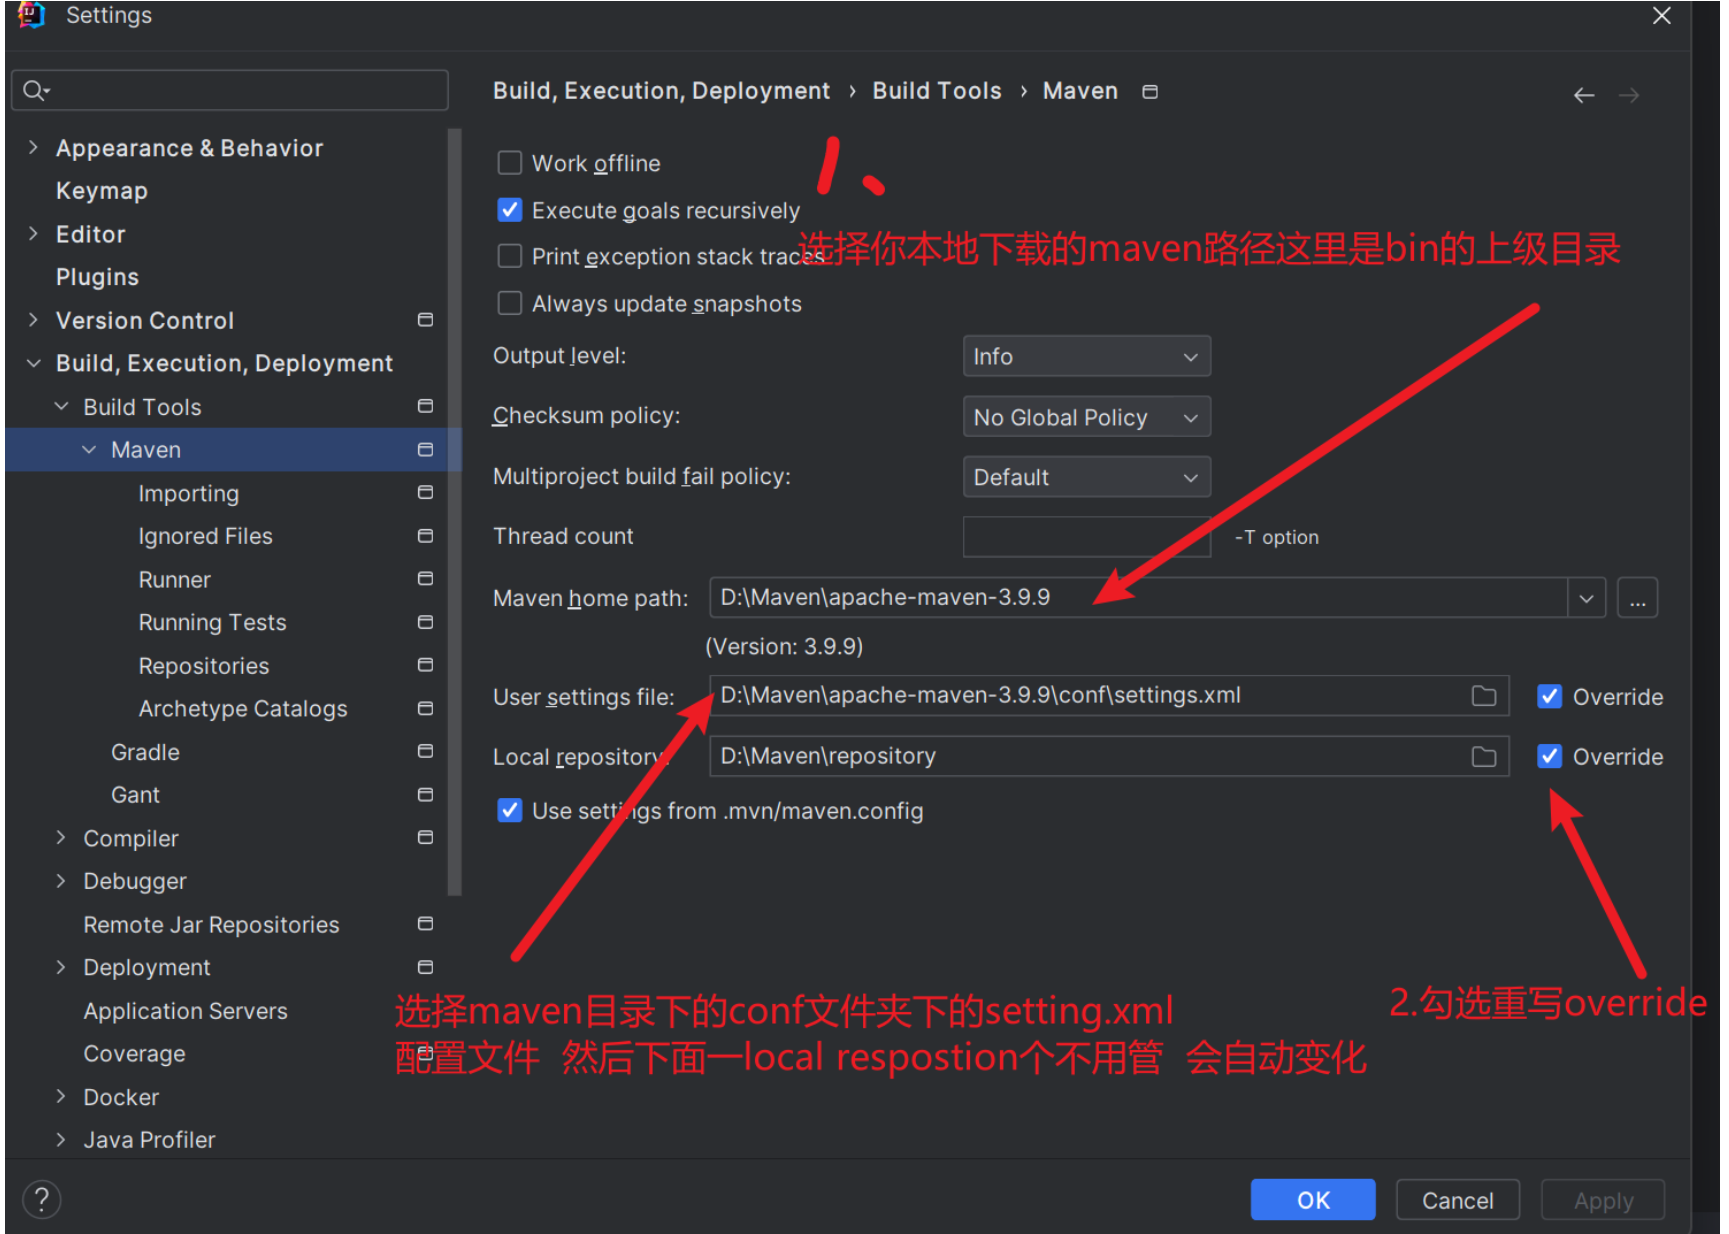Go forward with the right arrow

click(1629, 96)
